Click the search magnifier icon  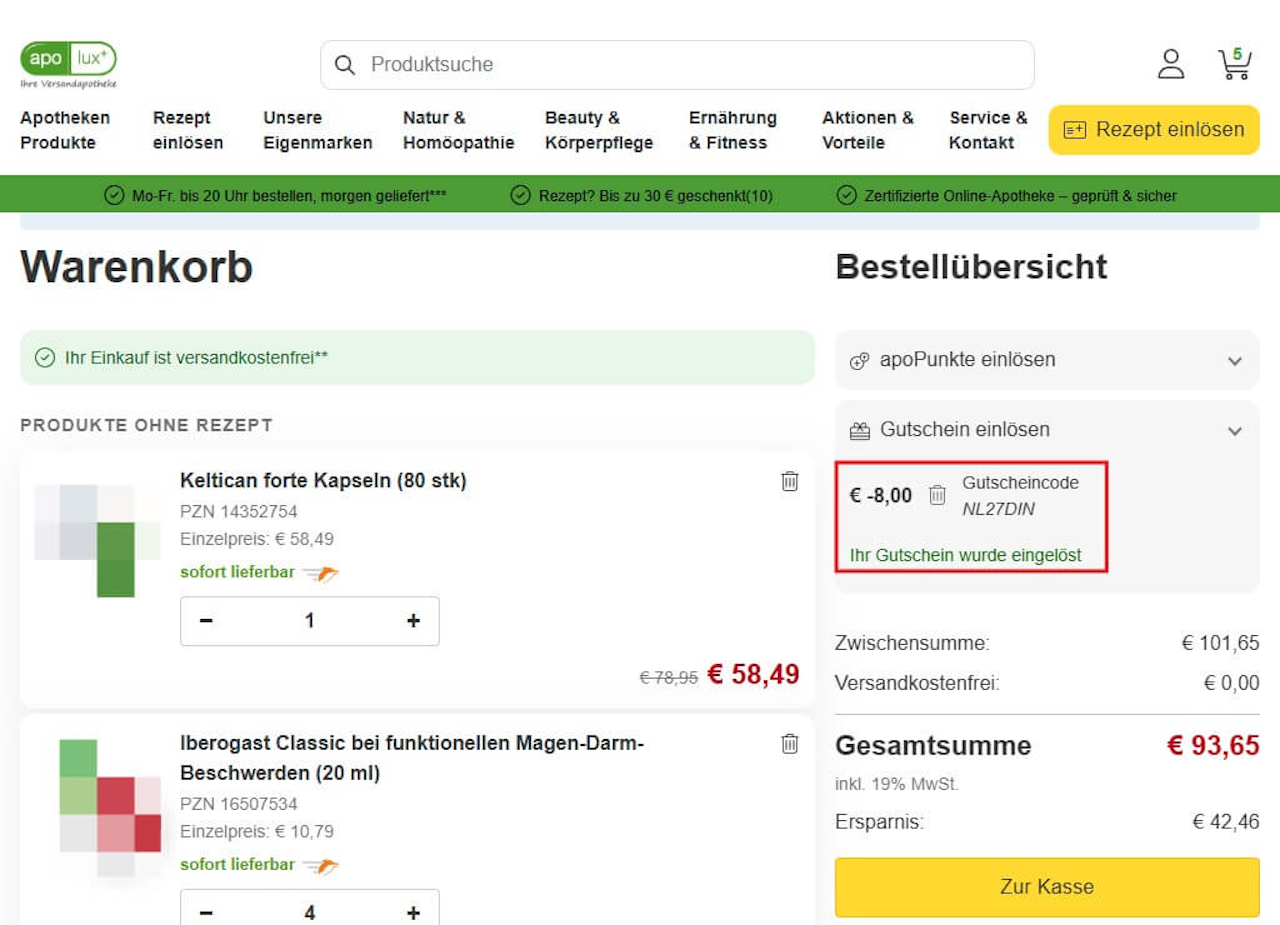click(345, 65)
